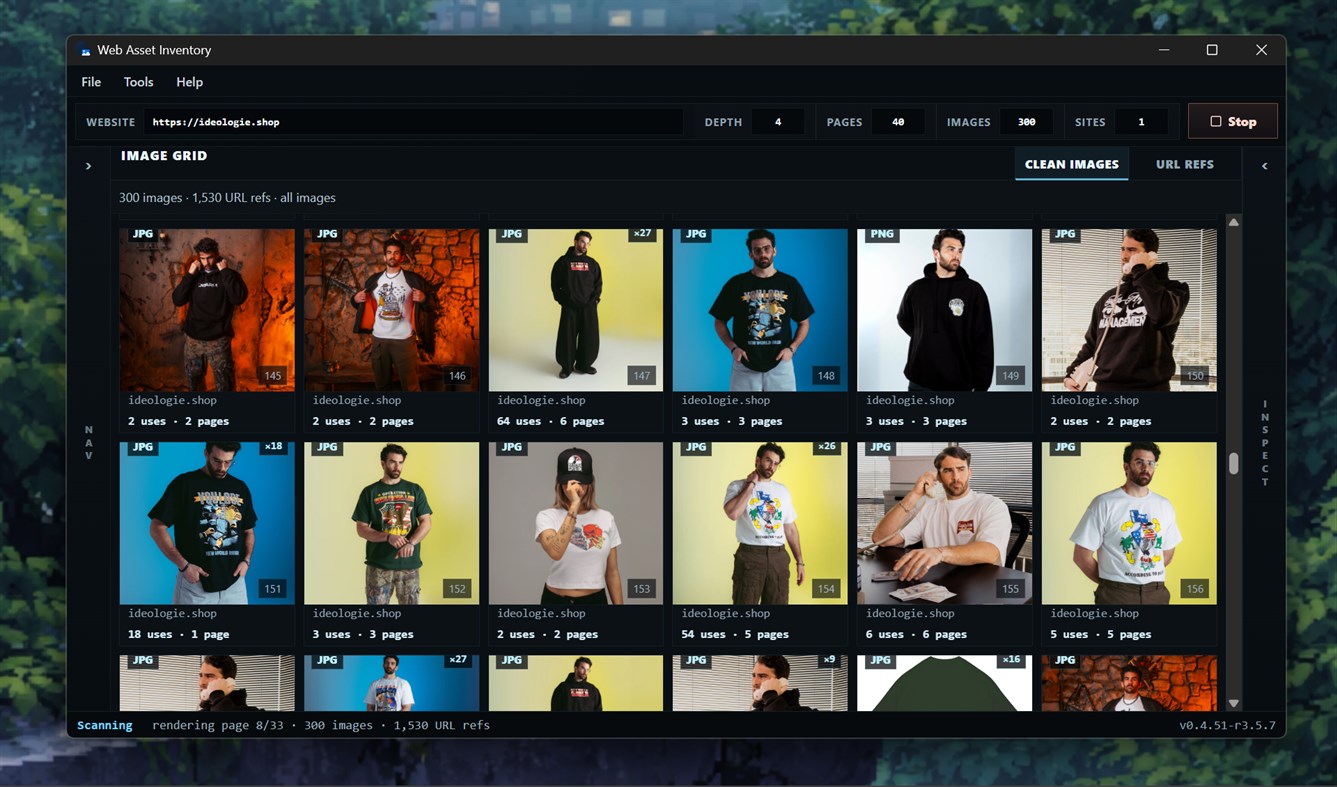Click the ideologie.shop label under image 153
Screen dimensions: 1337x787
[541, 613]
